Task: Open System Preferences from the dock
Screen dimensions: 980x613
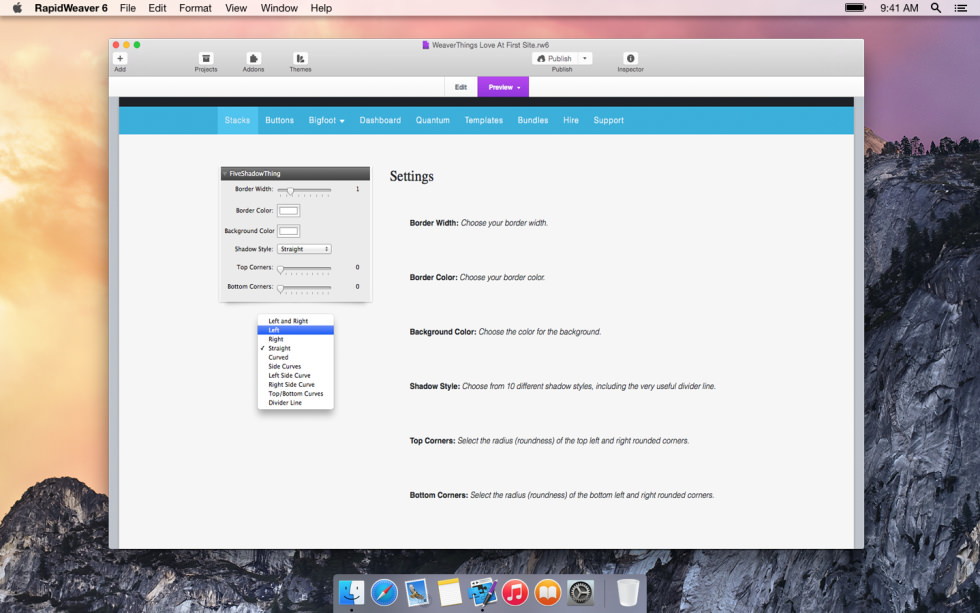Action: [580, 592]
